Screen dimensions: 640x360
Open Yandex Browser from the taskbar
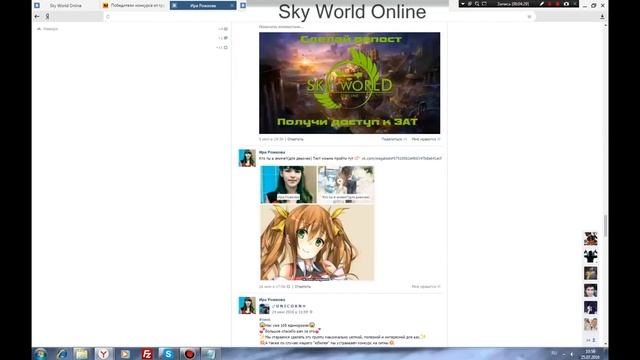[104, 354]
